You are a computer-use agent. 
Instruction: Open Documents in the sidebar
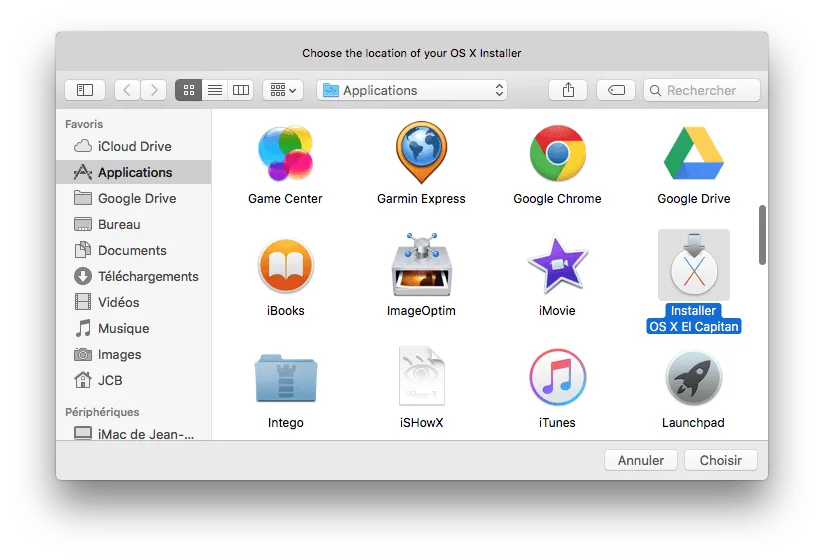click(134, 250)
